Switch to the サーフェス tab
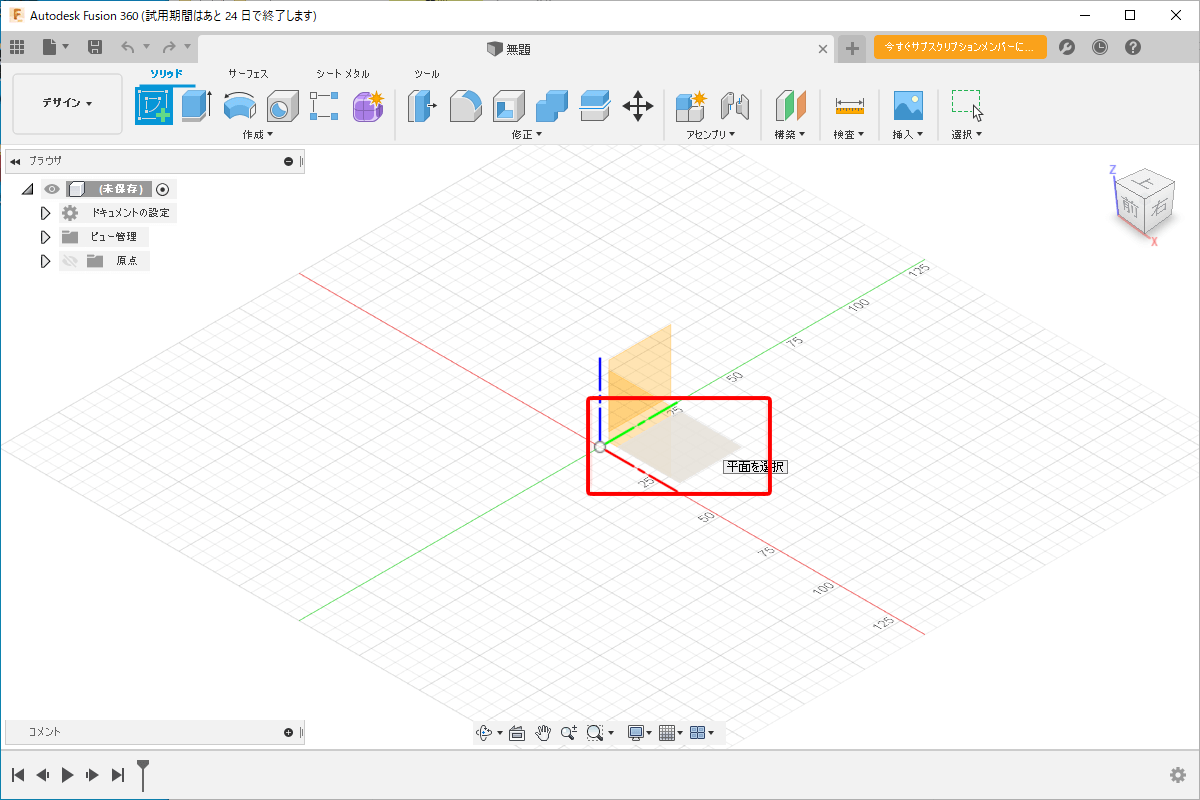The image size is (1200, 800). [248, 74]
